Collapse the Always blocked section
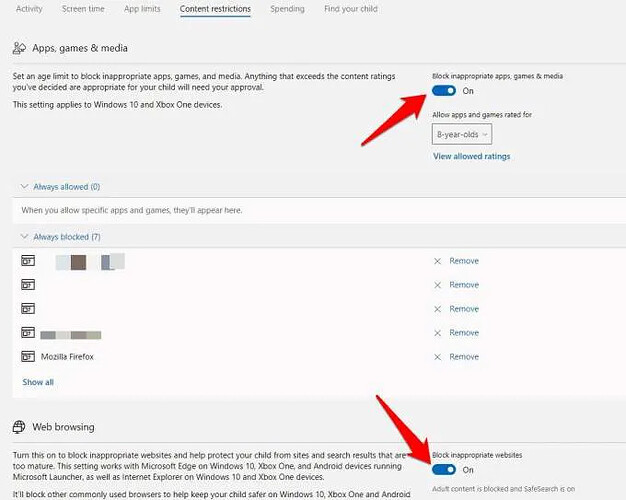 pos(26,236)
